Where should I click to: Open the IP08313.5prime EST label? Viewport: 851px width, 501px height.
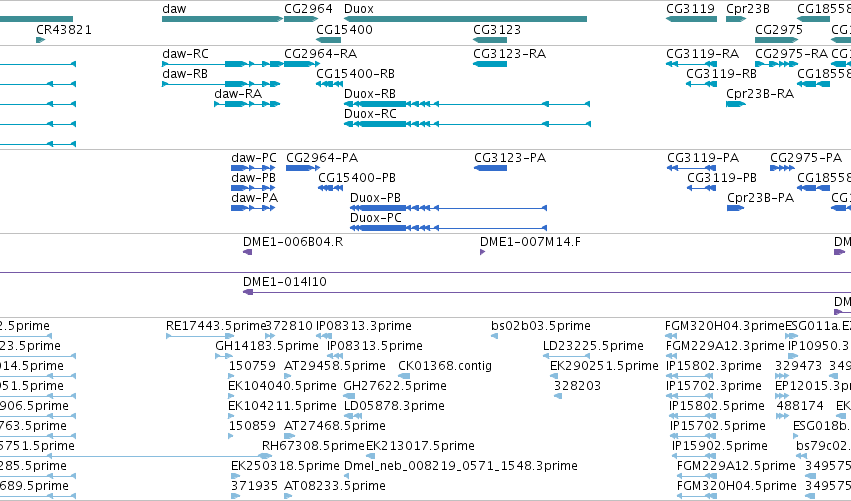point(374,346)
